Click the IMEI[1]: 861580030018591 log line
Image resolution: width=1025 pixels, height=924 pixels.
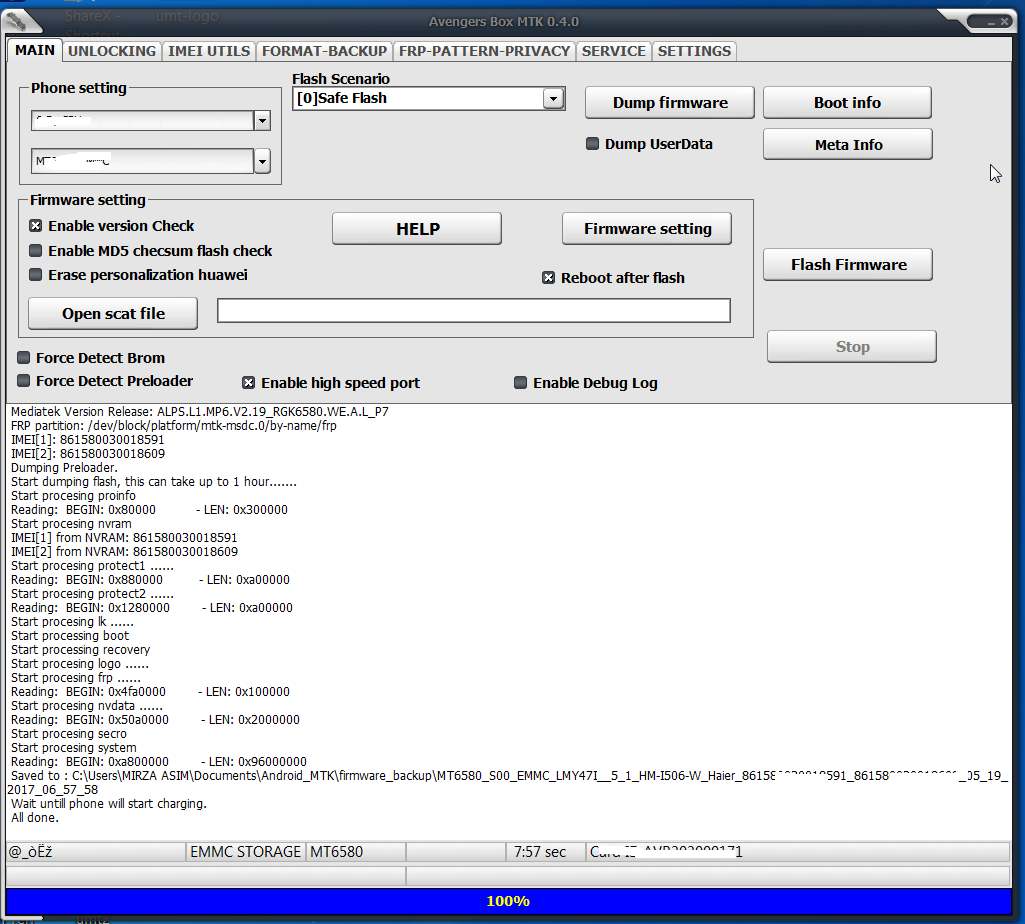click(x=88, y=439)
